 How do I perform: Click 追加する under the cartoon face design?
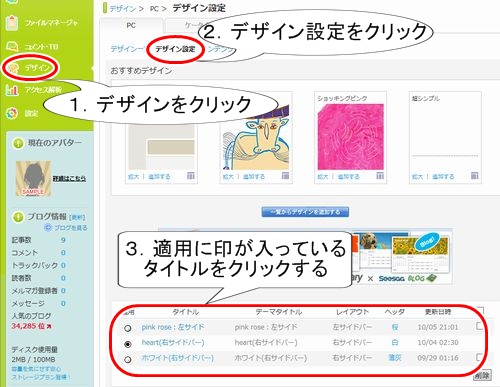point(254,177)
